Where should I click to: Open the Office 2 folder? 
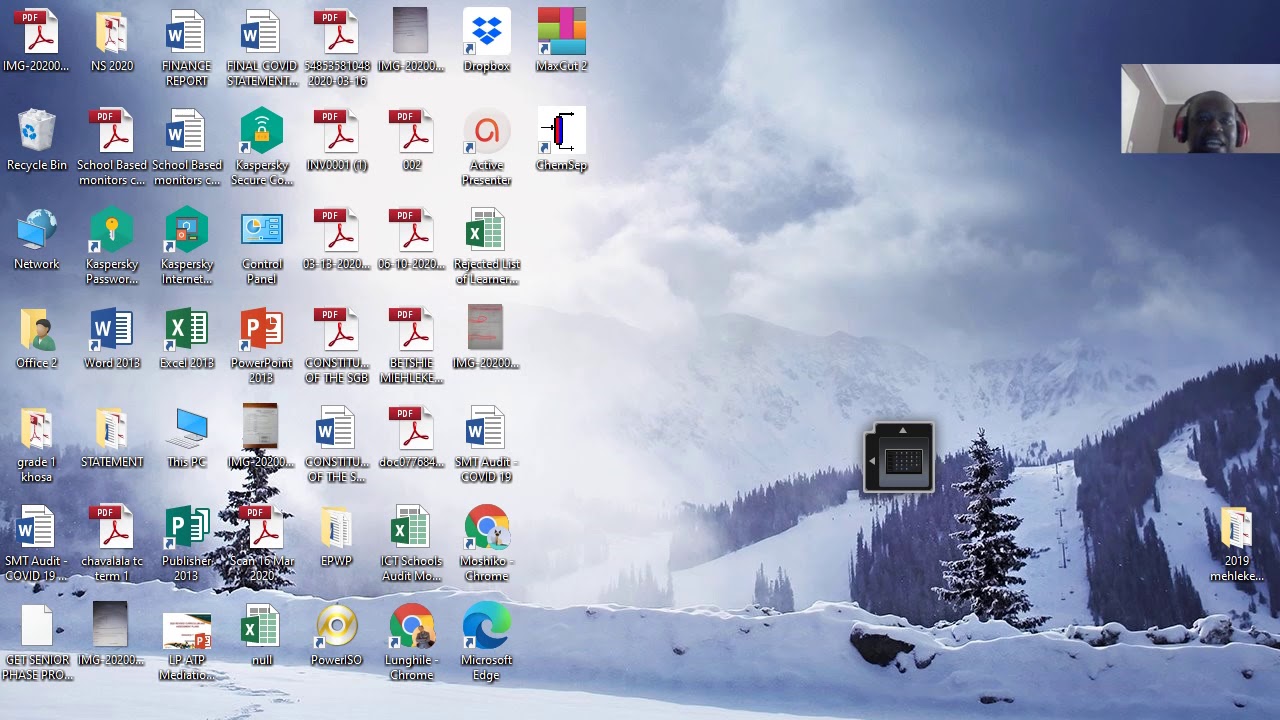pyautogui.click(x=37, y=338)
